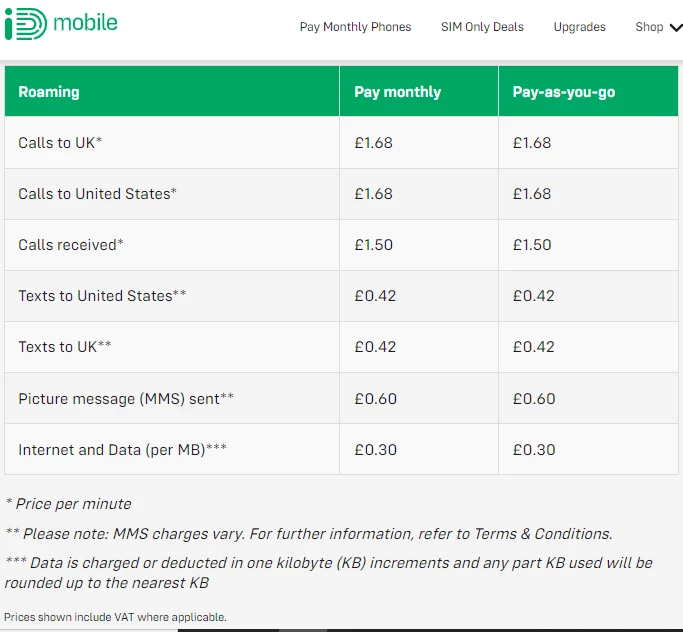Click the Texts to United States label
Image resolution: width=683 pixels, height=632 pixels.
pos(102,296)
